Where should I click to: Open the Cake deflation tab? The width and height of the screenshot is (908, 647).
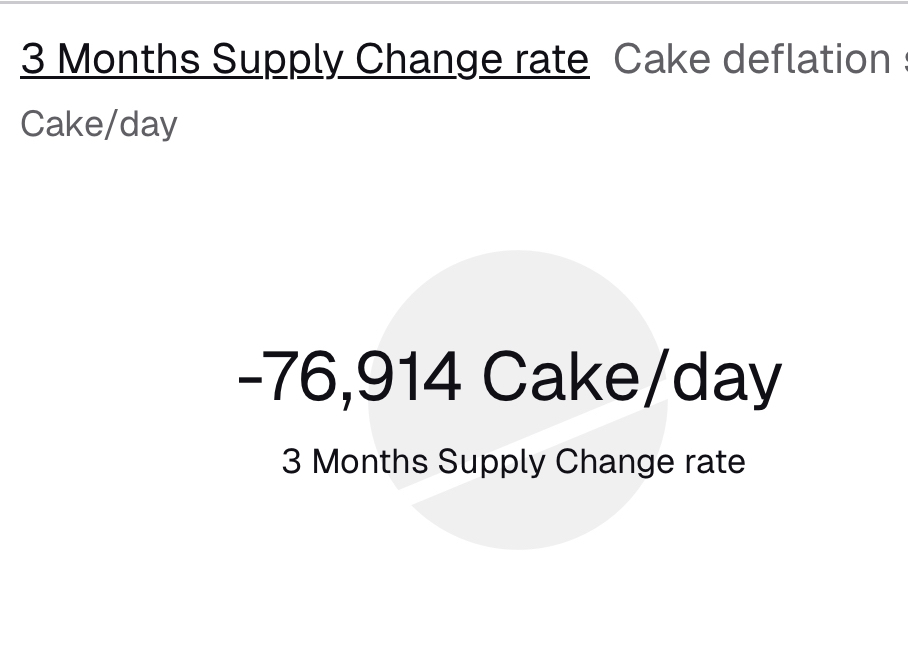pos(752,60)
